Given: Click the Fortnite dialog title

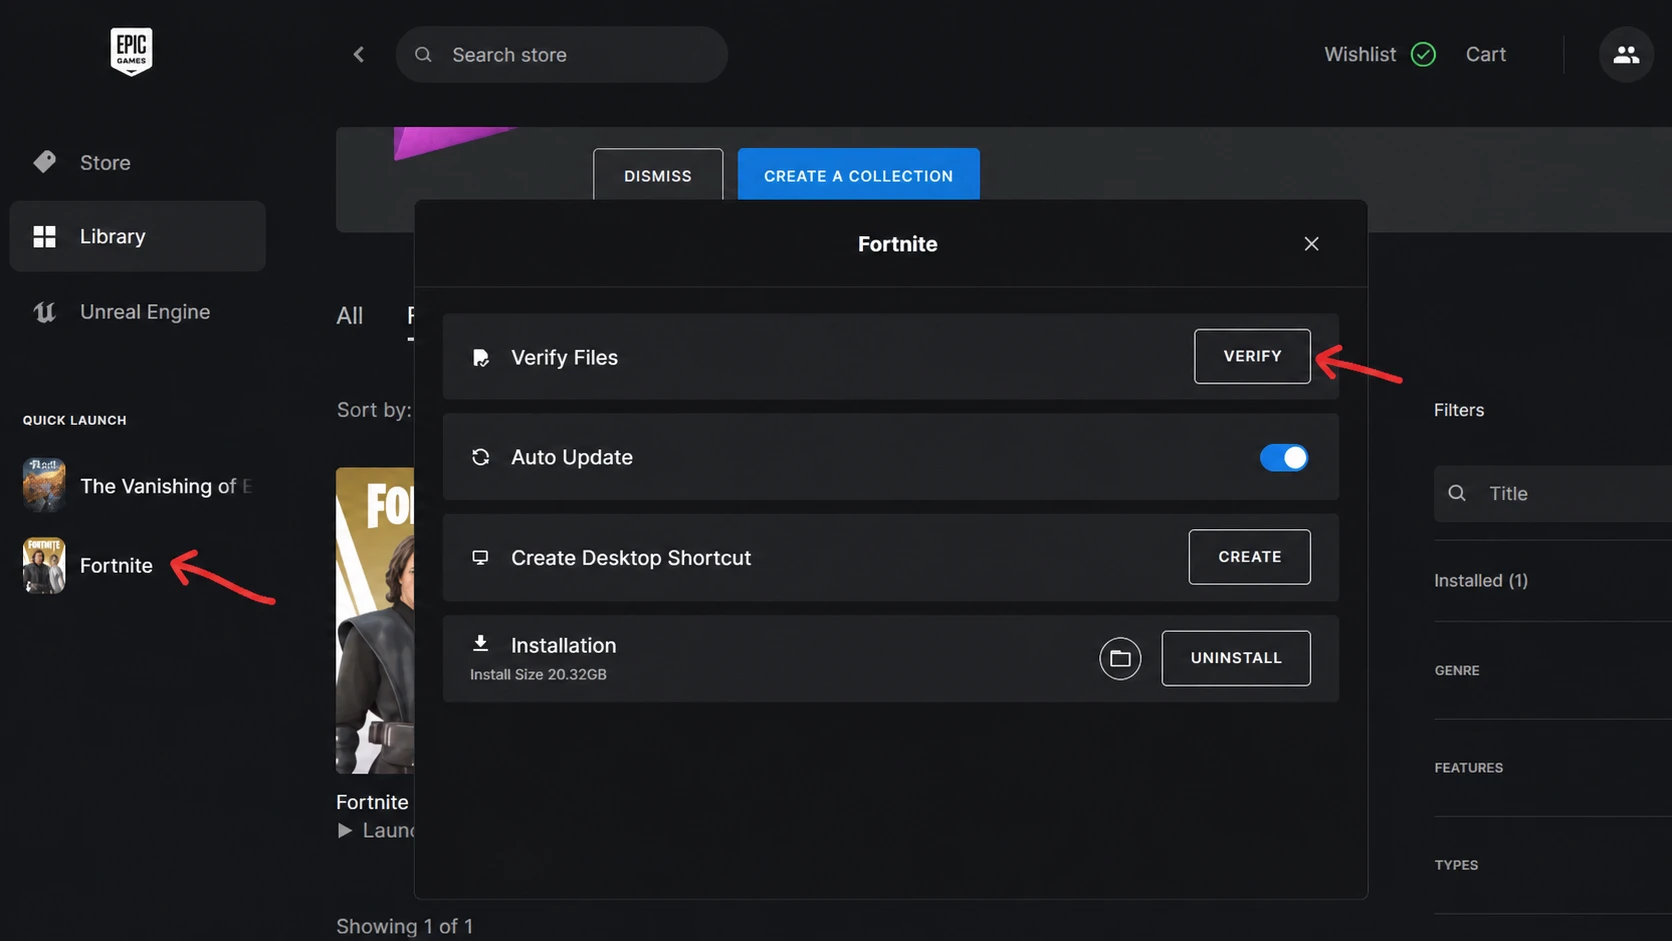Looking at the screenshot, I should (x=897, y=244).
